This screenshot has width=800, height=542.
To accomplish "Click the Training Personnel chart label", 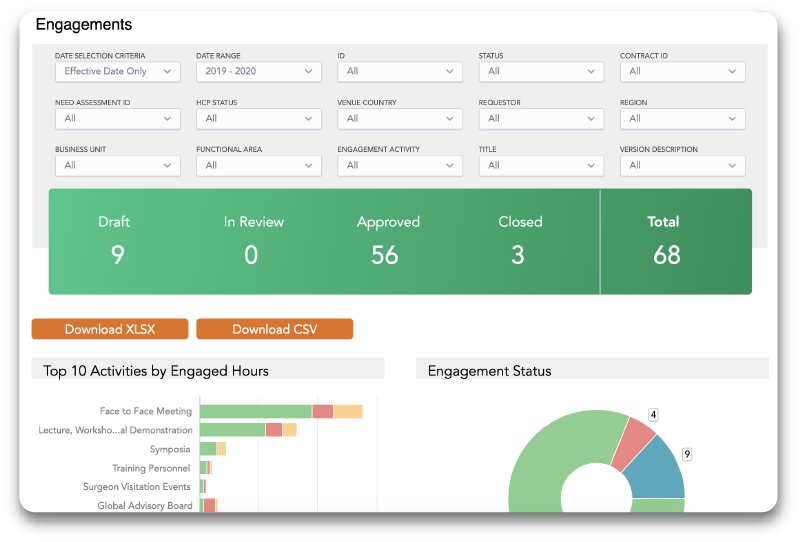I will click(x=151, y=468).
